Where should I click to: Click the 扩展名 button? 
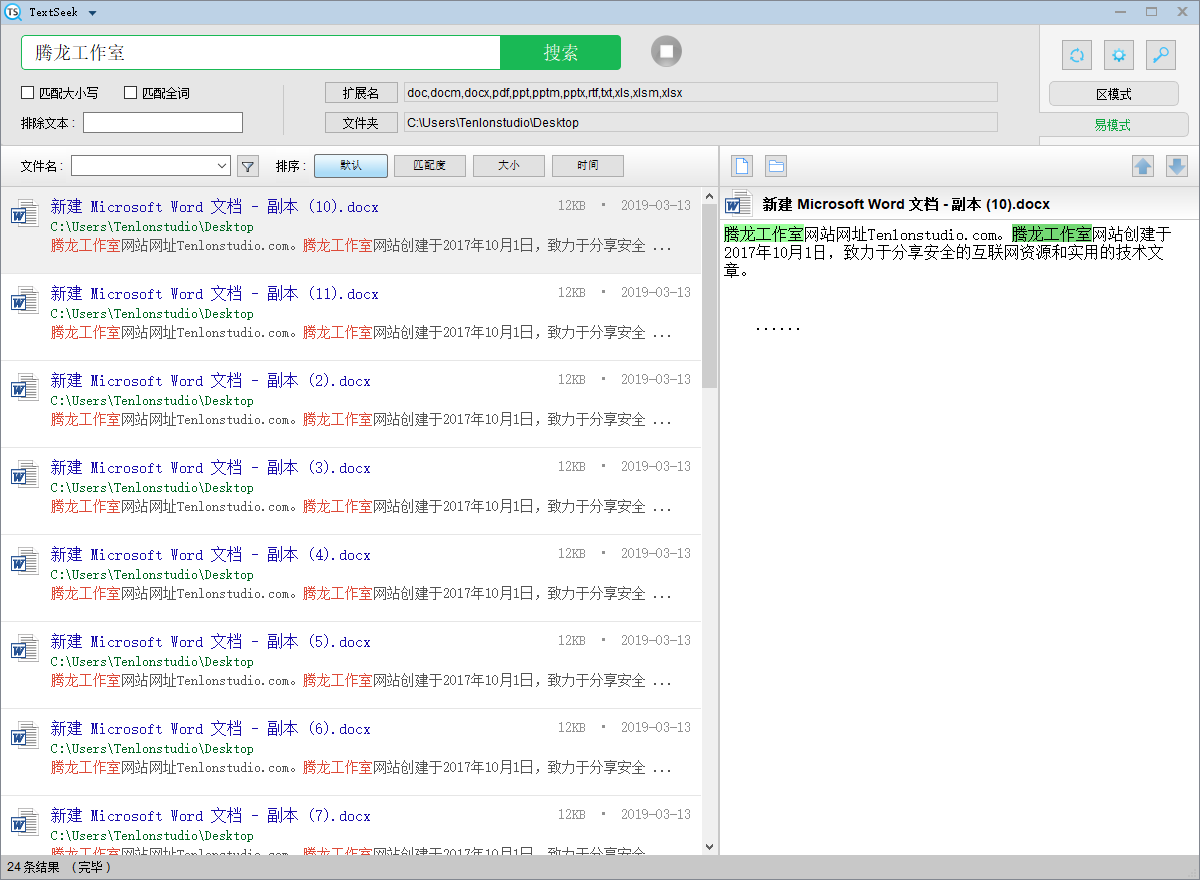click(x=361, y=93)
